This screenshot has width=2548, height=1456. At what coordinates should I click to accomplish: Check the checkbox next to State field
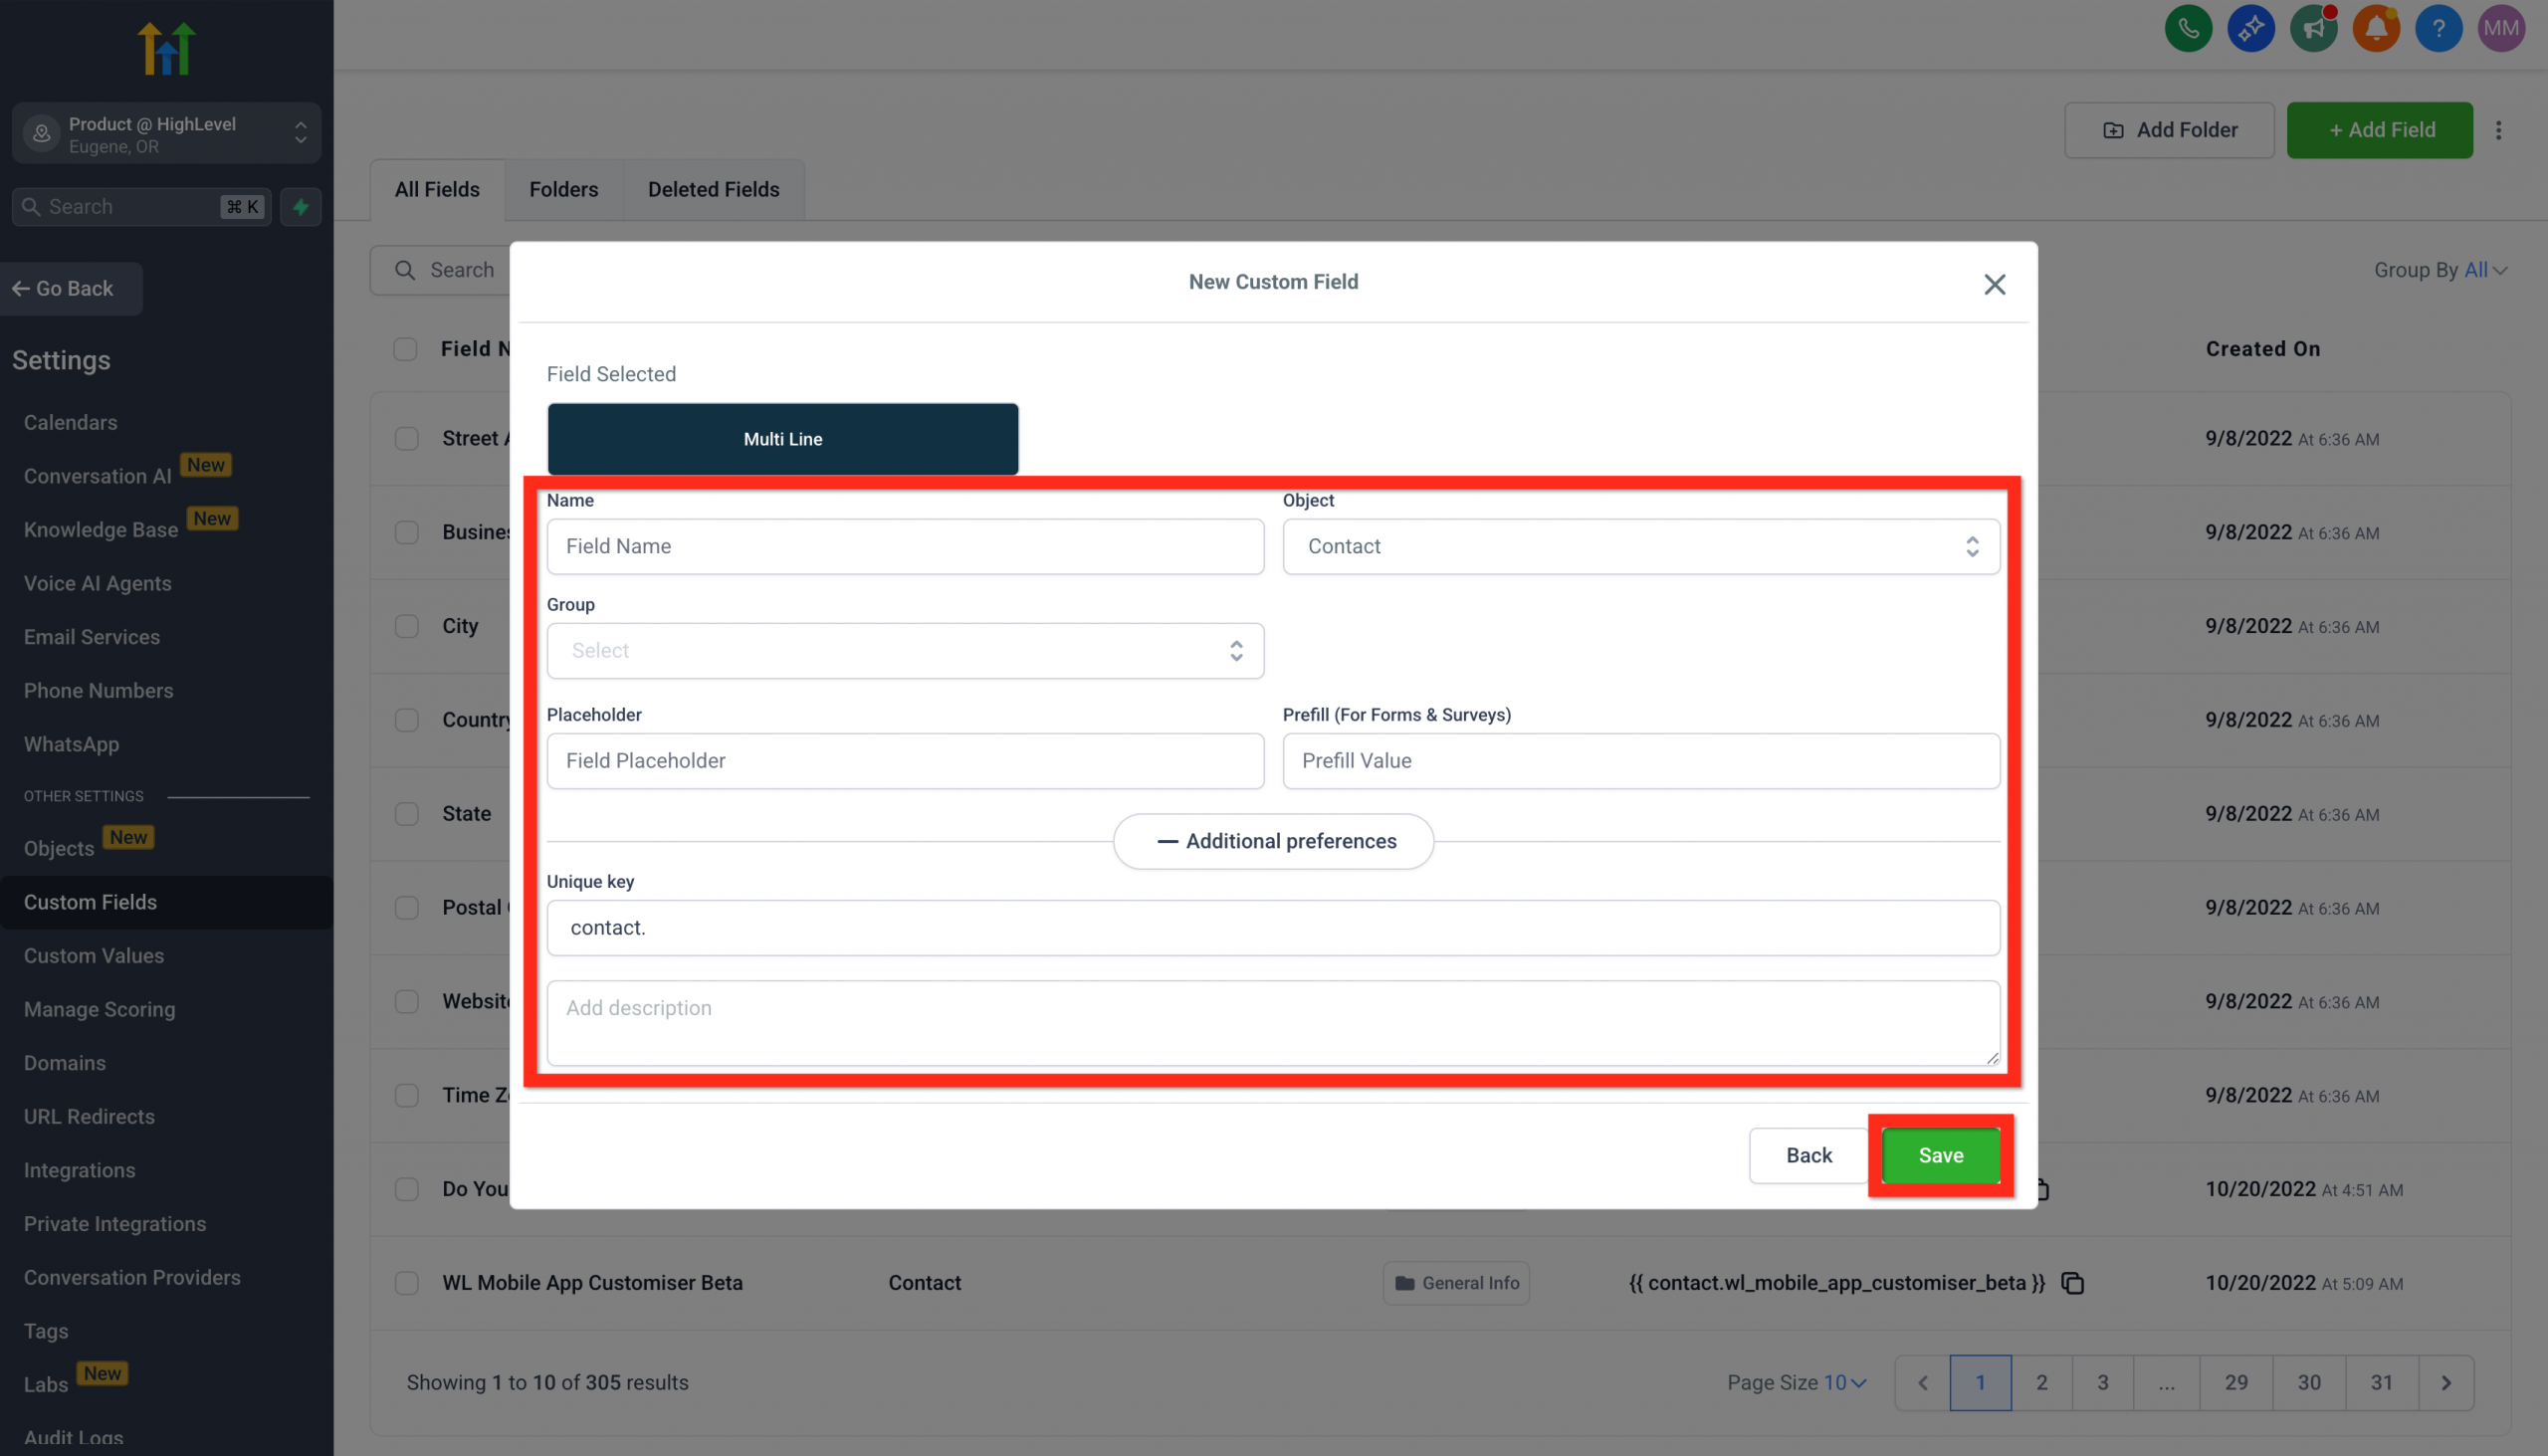click(406, 814)
